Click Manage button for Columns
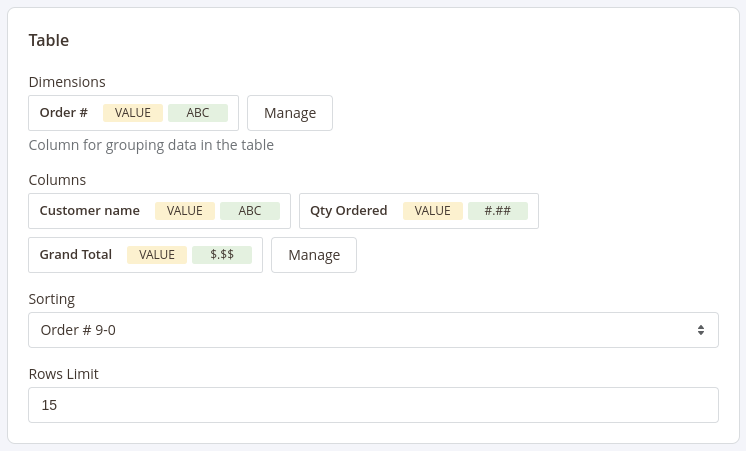 pos(313,255)
